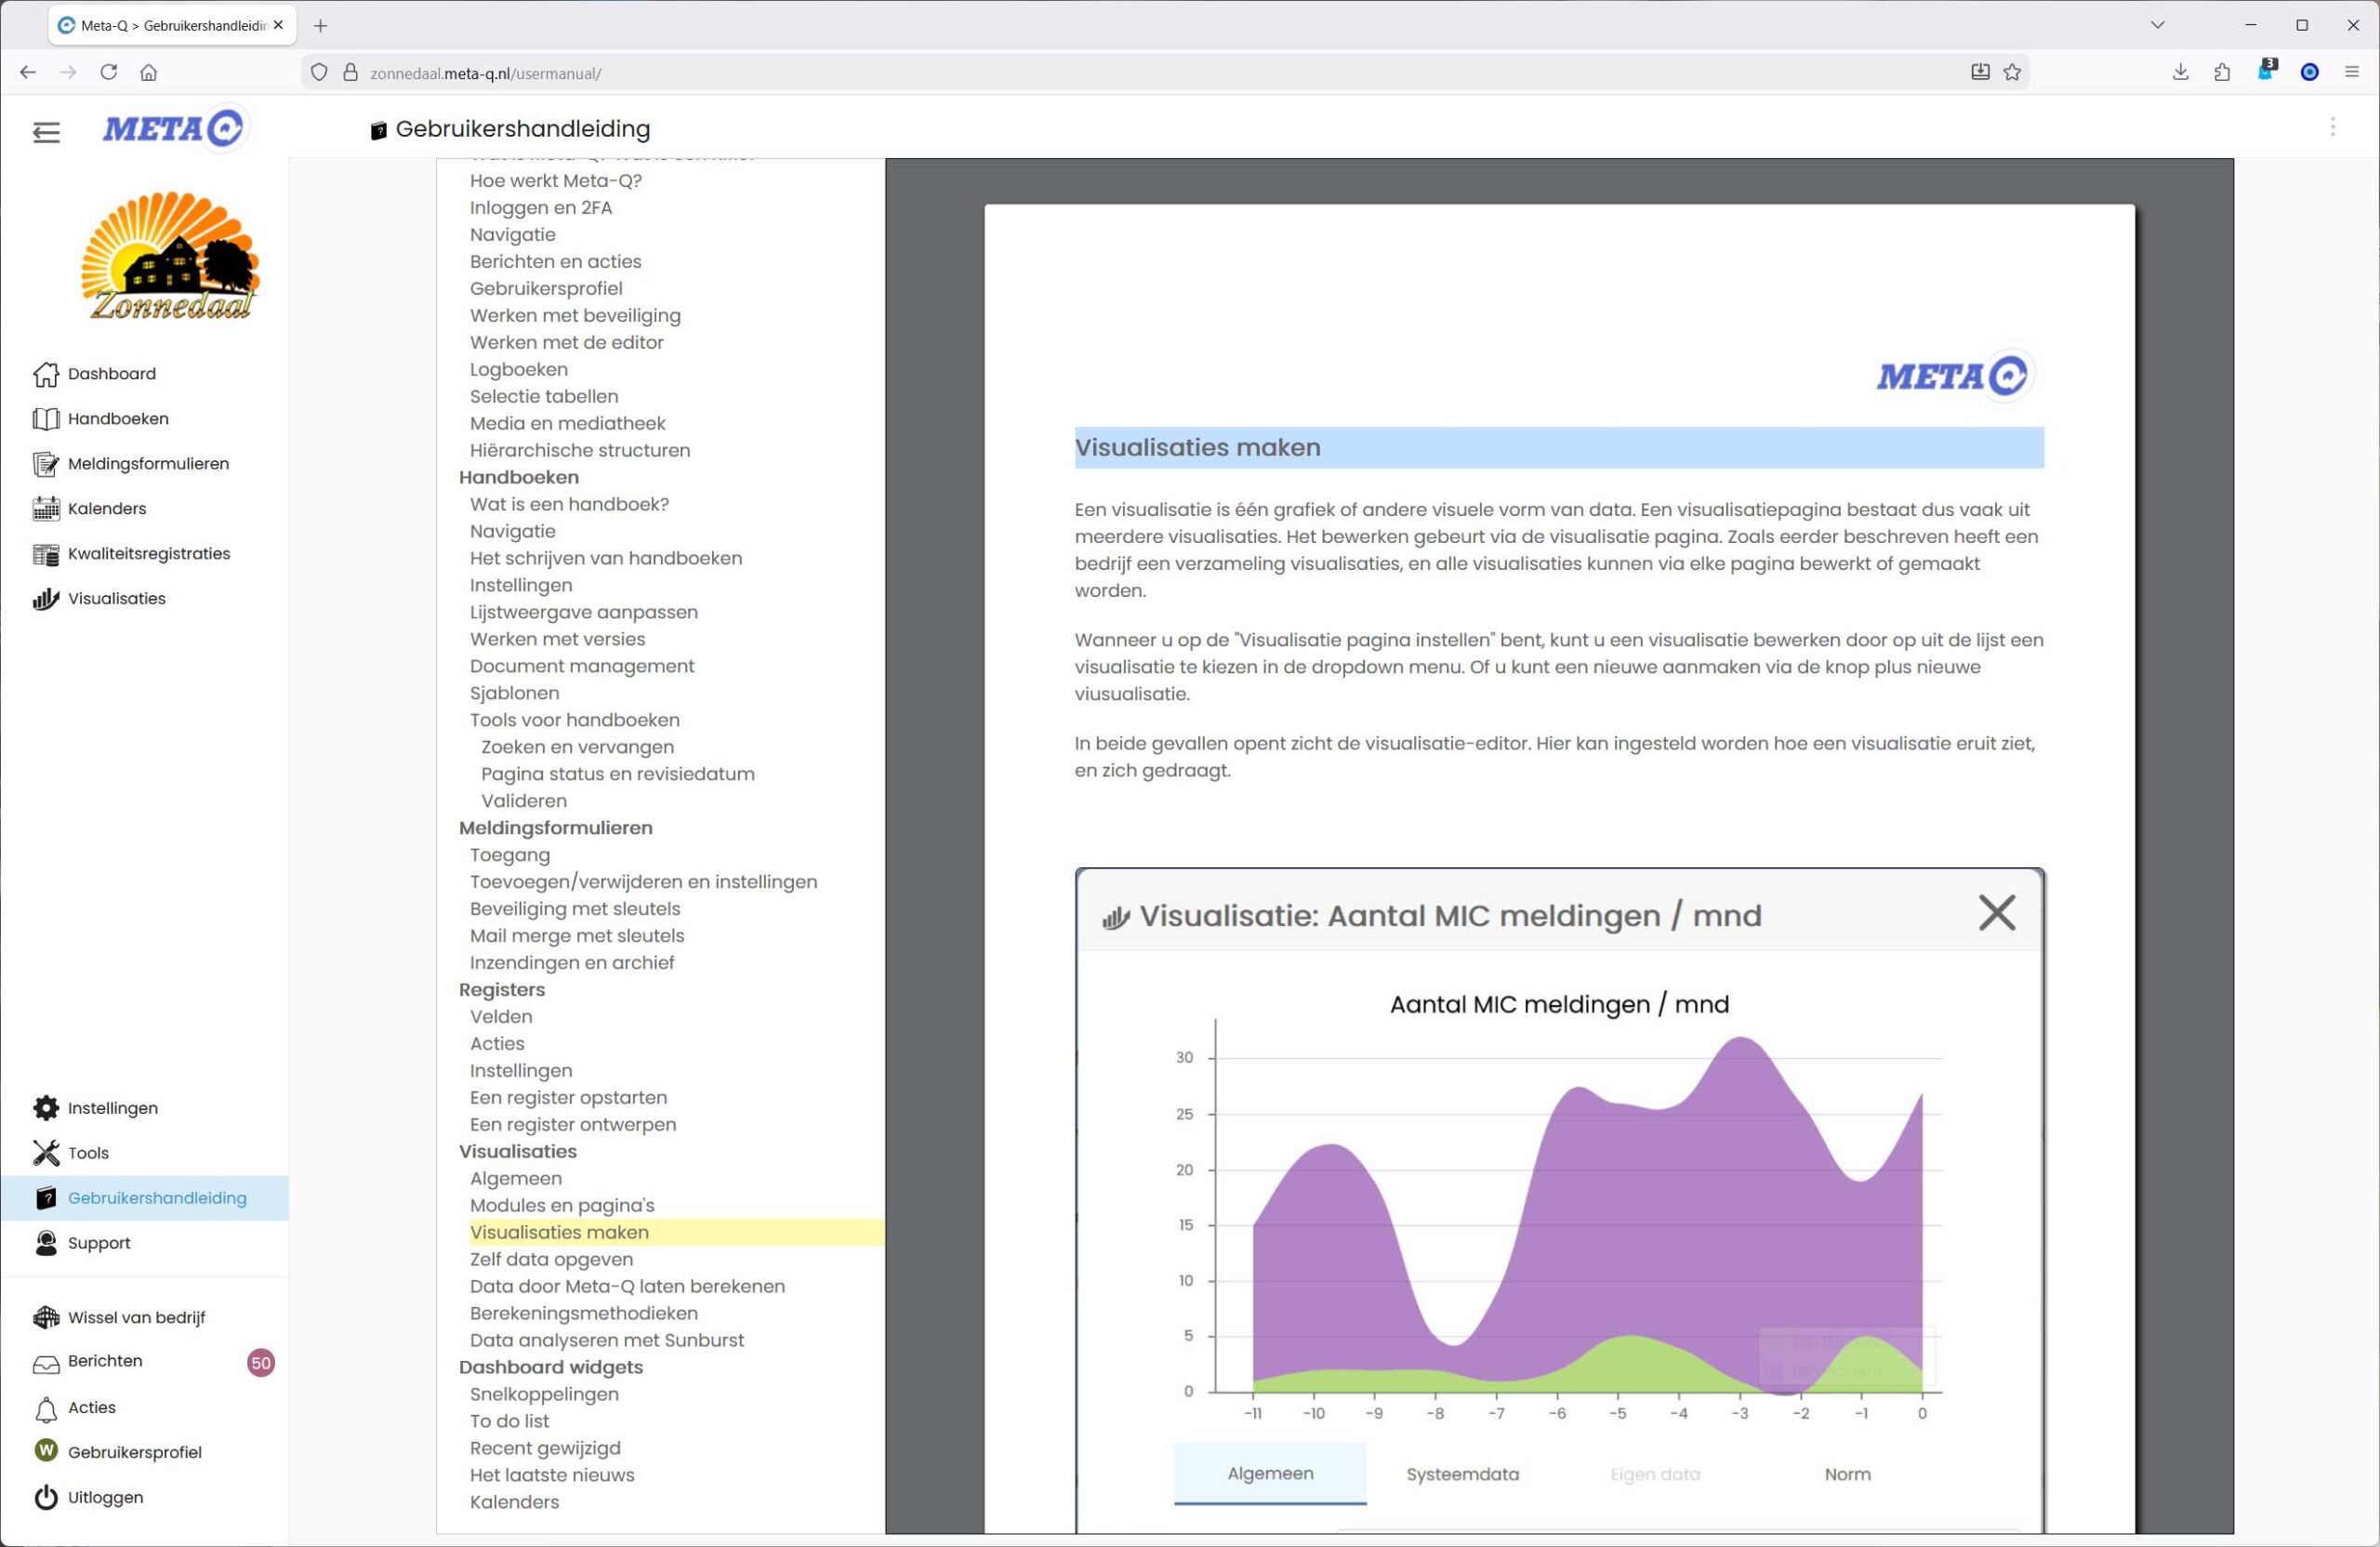Collapse the sidebar with hamburger icon
2380x1547 pixels.
46,132
